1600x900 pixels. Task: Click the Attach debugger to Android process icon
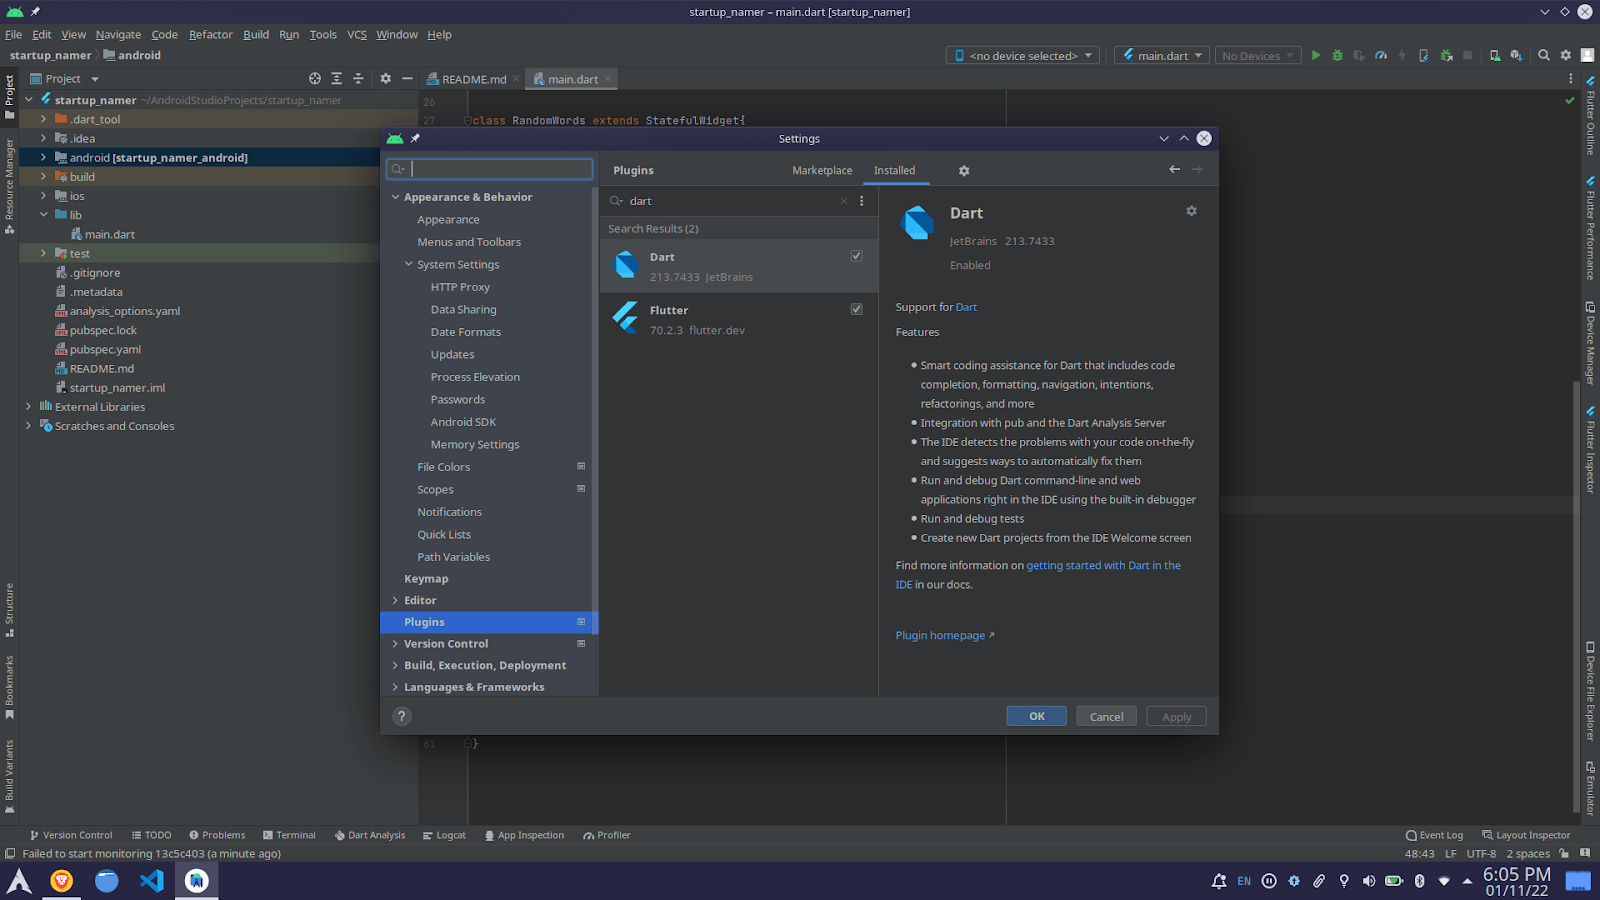pyautogui.click(x=1446, y=55)
